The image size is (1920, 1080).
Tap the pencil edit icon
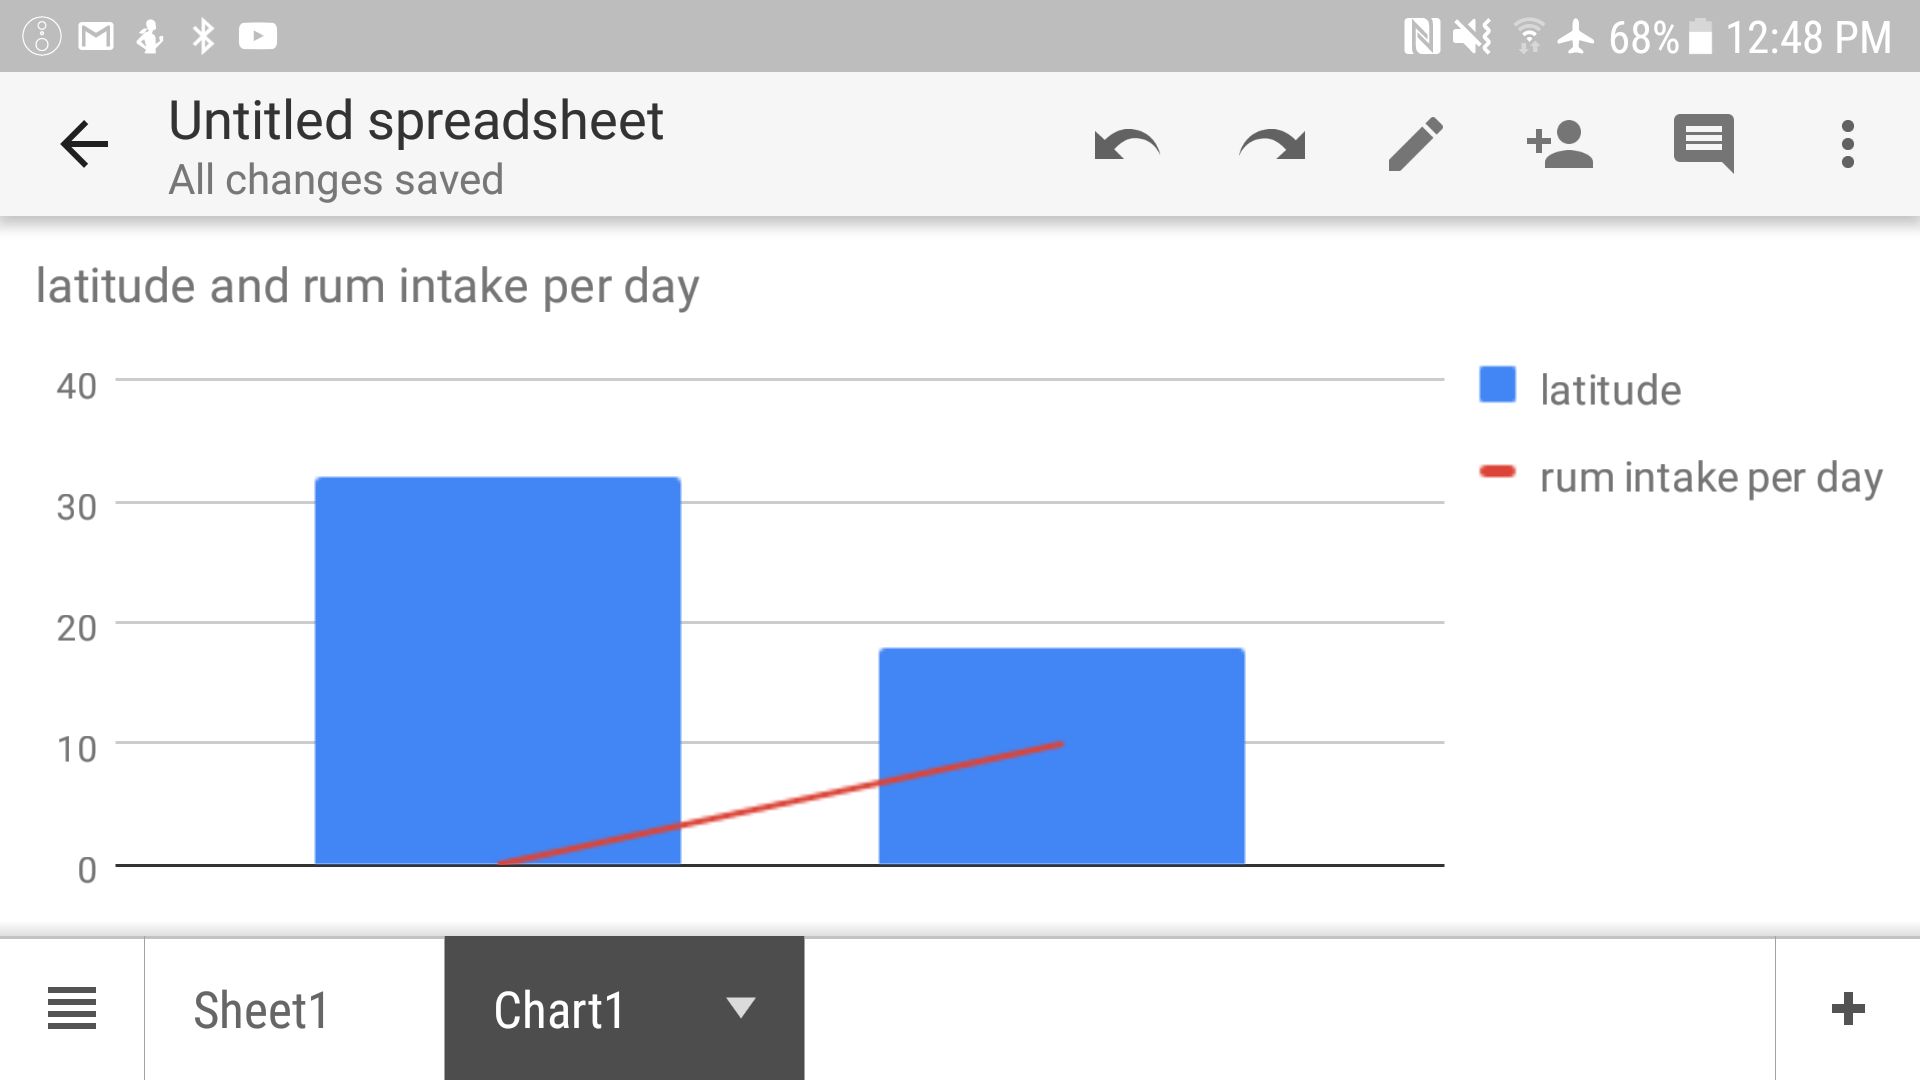(x=1416, y=145)
